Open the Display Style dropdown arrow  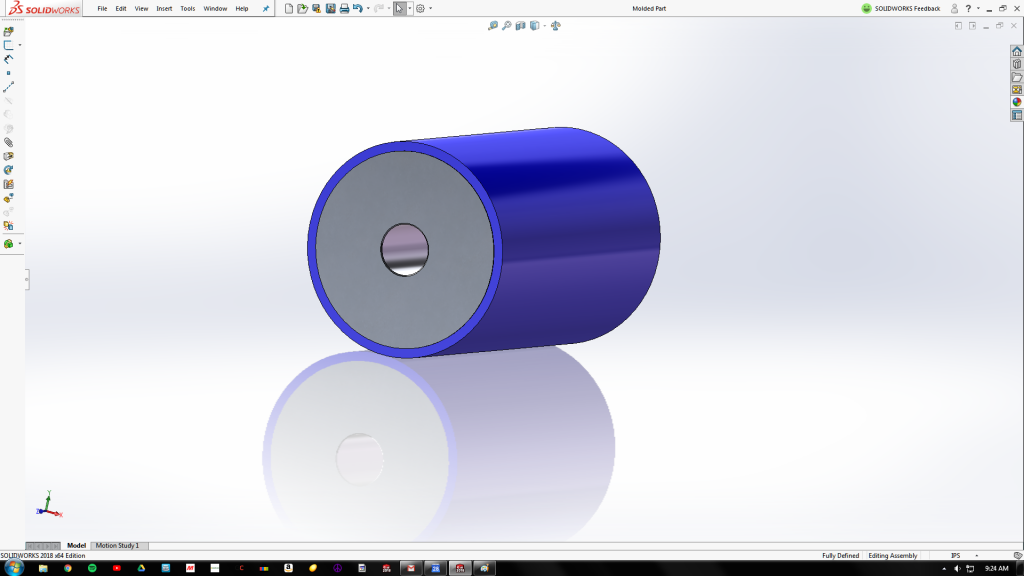coord(545,26)
